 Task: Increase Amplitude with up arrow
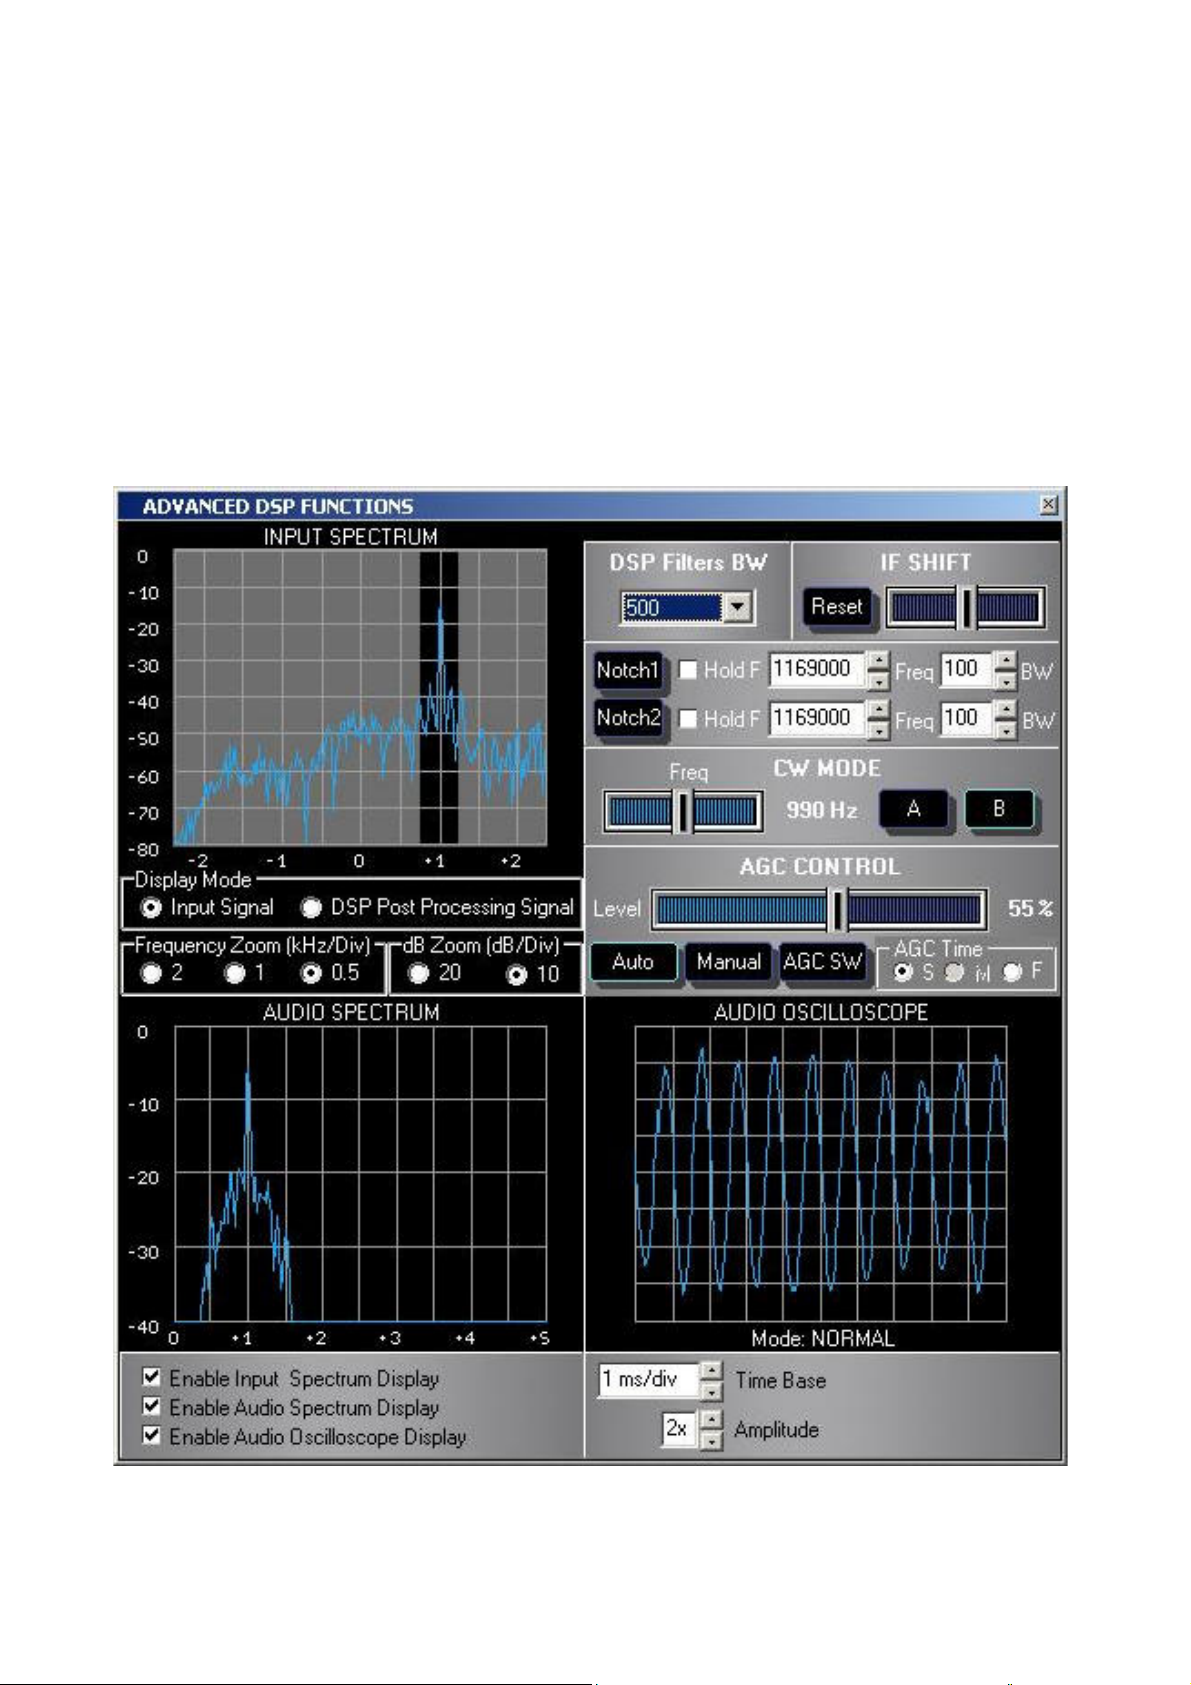(x=710, y=1420)
